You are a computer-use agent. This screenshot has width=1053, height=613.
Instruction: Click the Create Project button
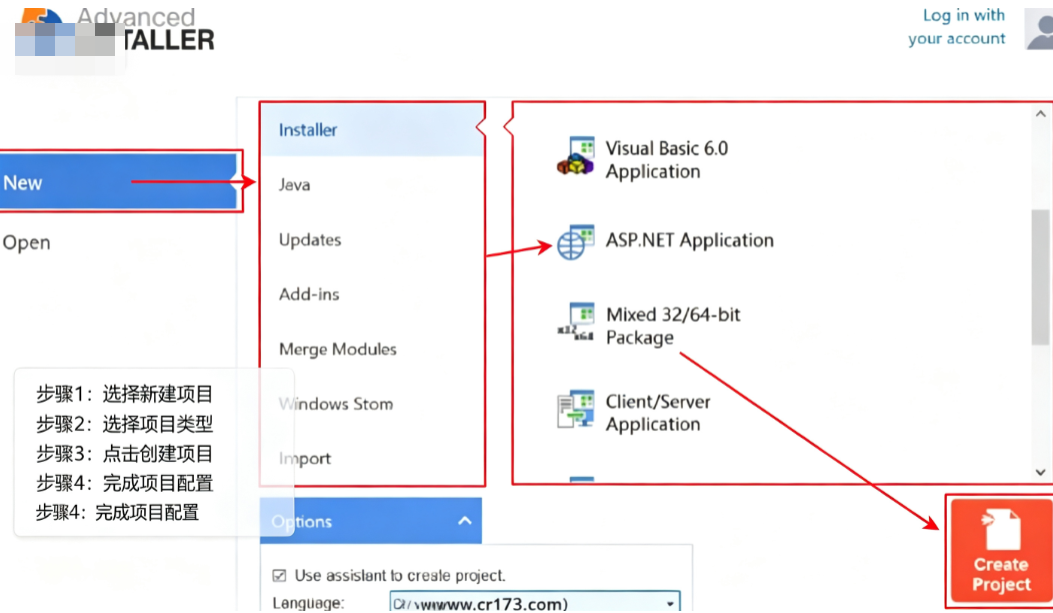[1001, 551]
